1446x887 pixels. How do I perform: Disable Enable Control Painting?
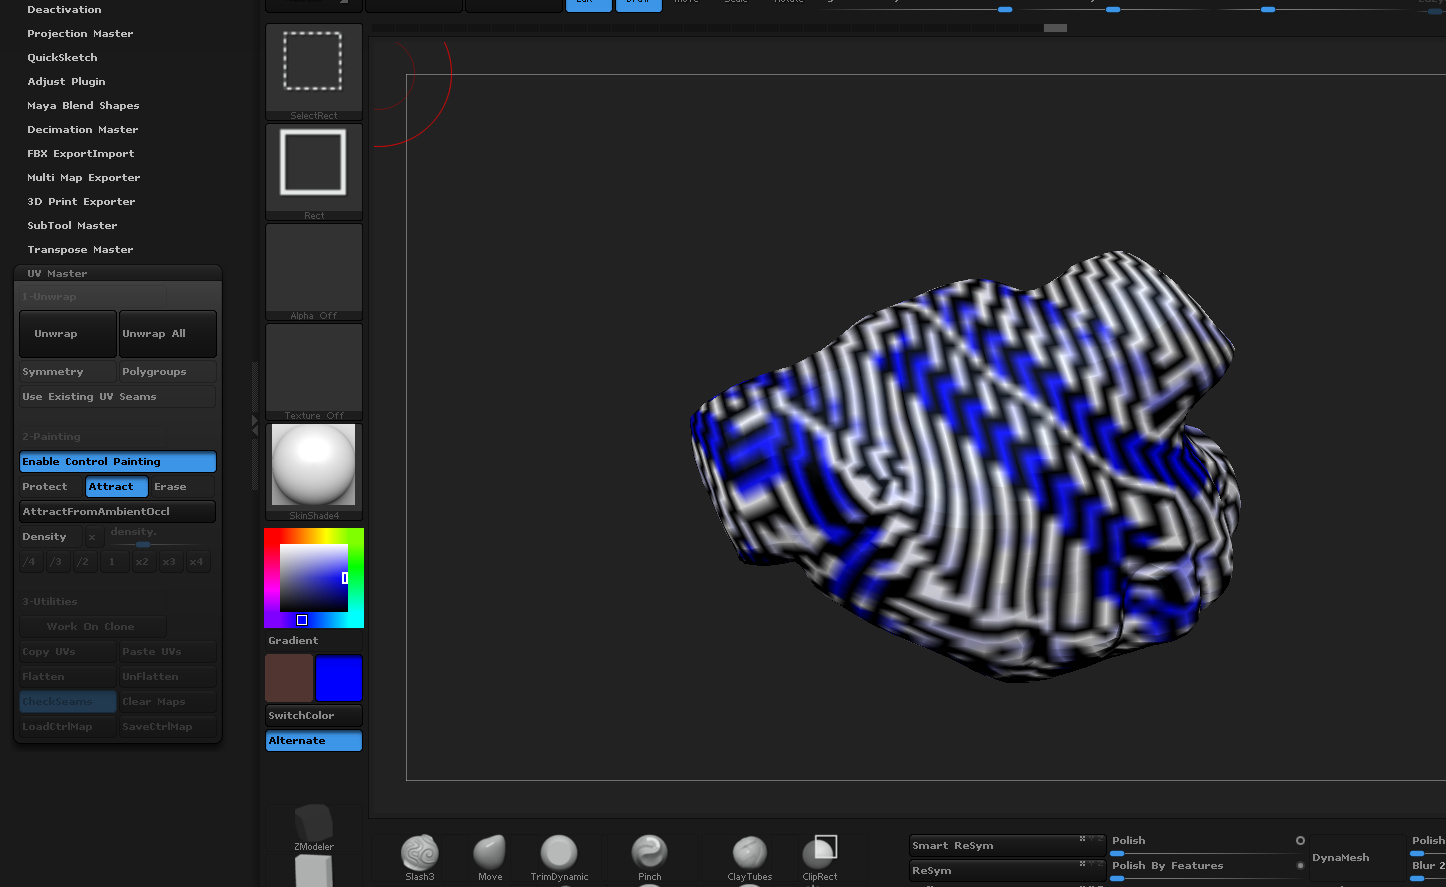[117, 462]
